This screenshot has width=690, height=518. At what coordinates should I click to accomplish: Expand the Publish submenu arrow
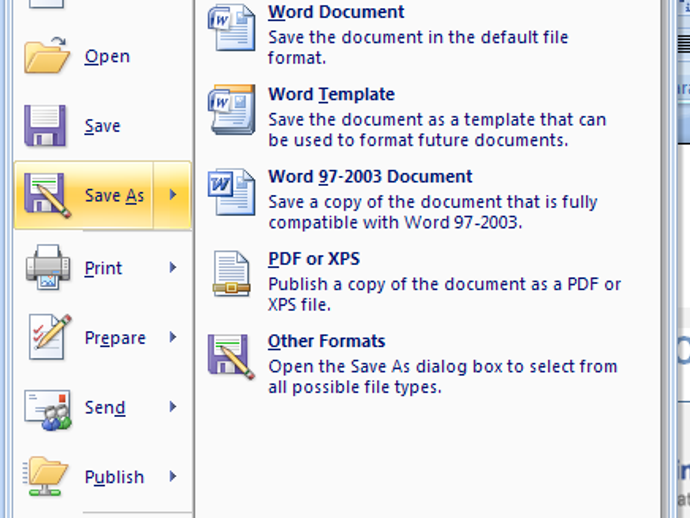[172, 476]
